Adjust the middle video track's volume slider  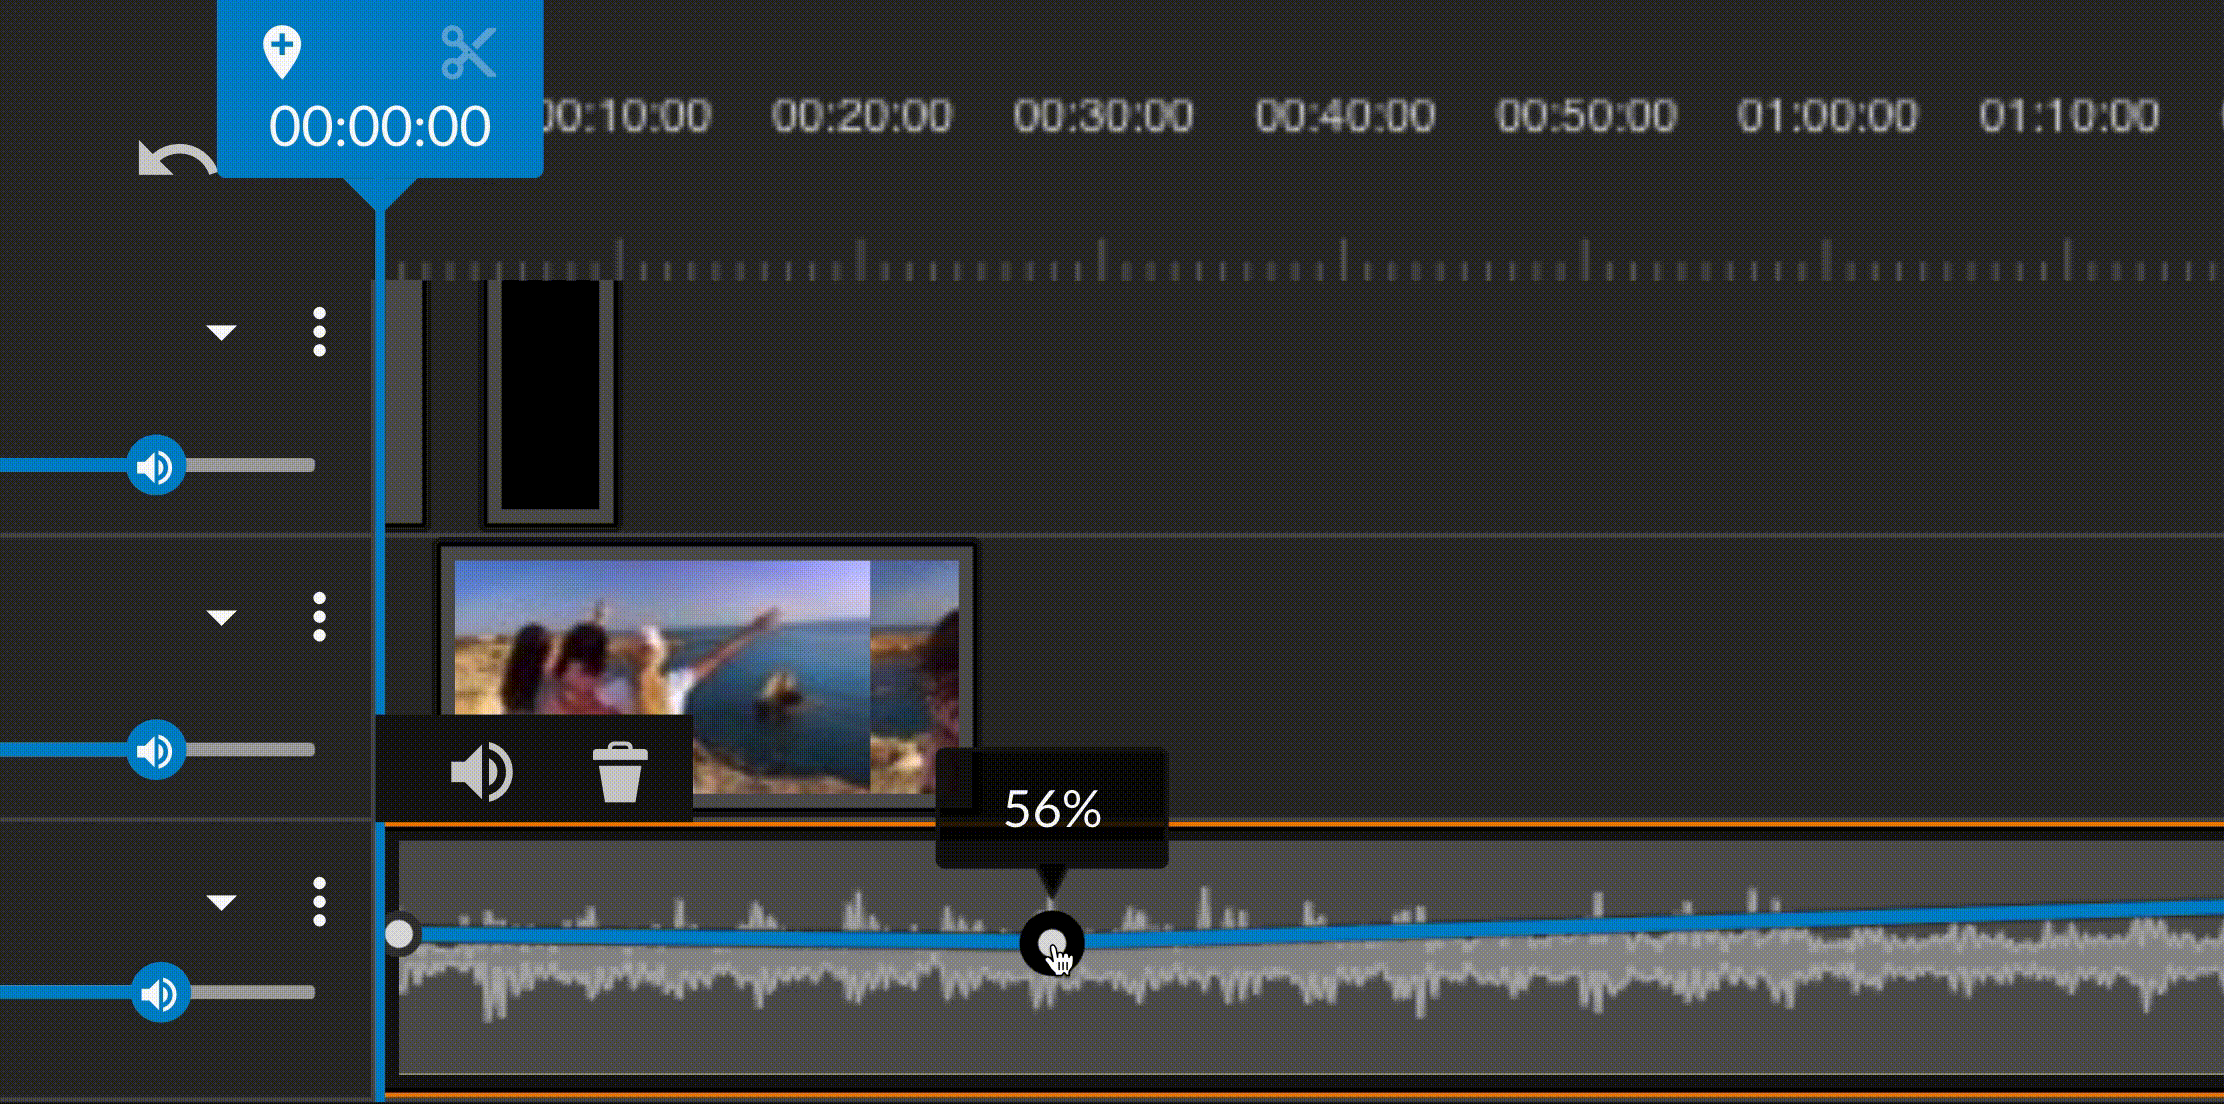[x=156, y=751]
